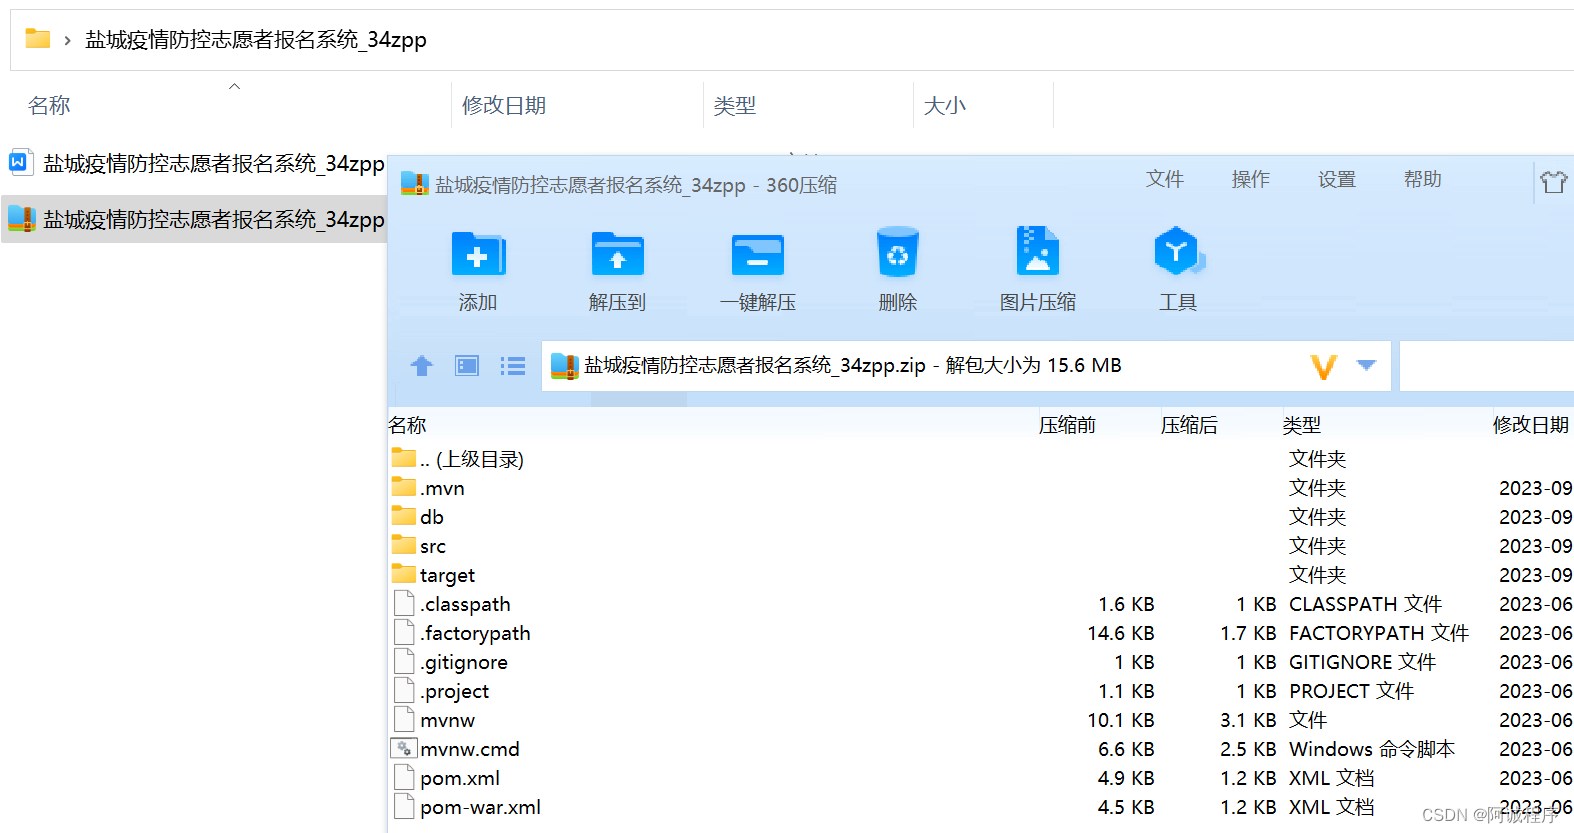Expand the archive path dropdown arrow
The image size is (1574, 833).
click(1366, 365)
